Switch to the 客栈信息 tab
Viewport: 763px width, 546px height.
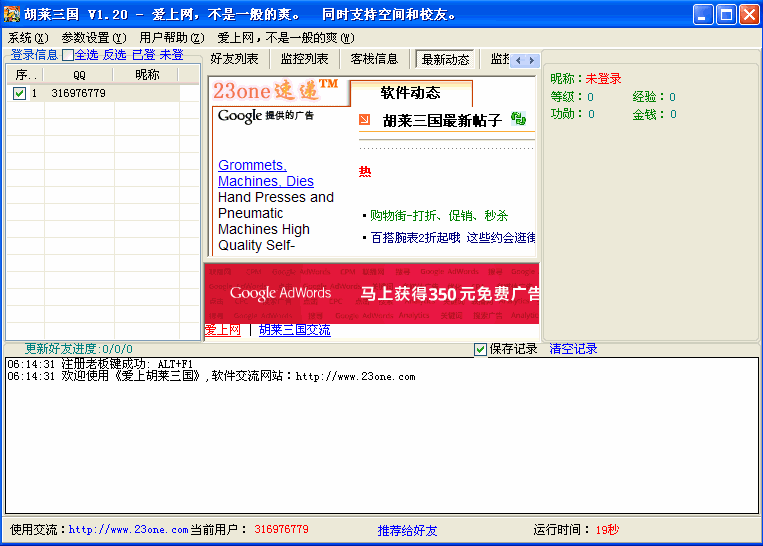click(375, 59)
